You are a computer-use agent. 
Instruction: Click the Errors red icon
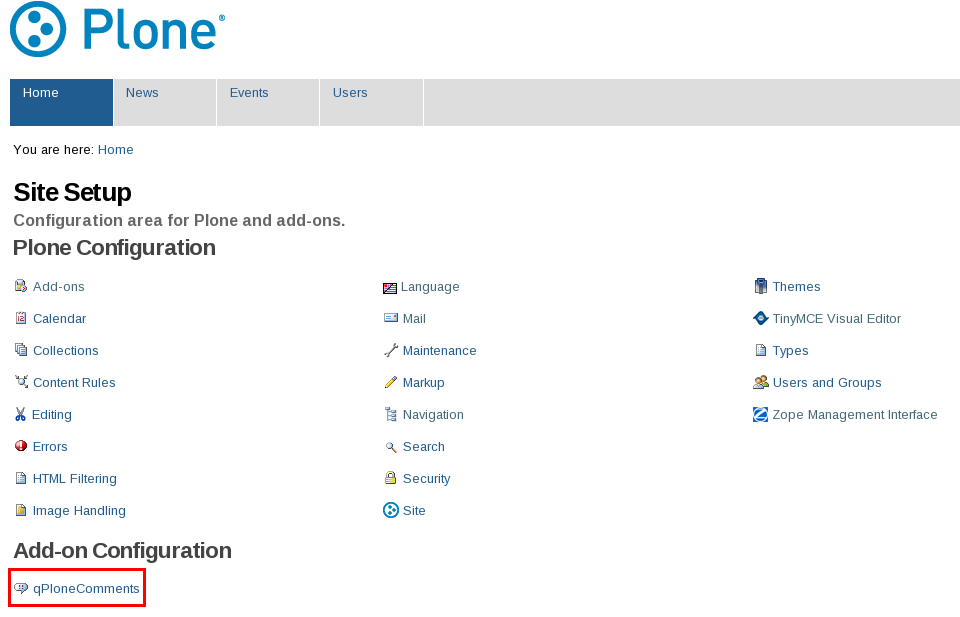[x=21, y=447]
